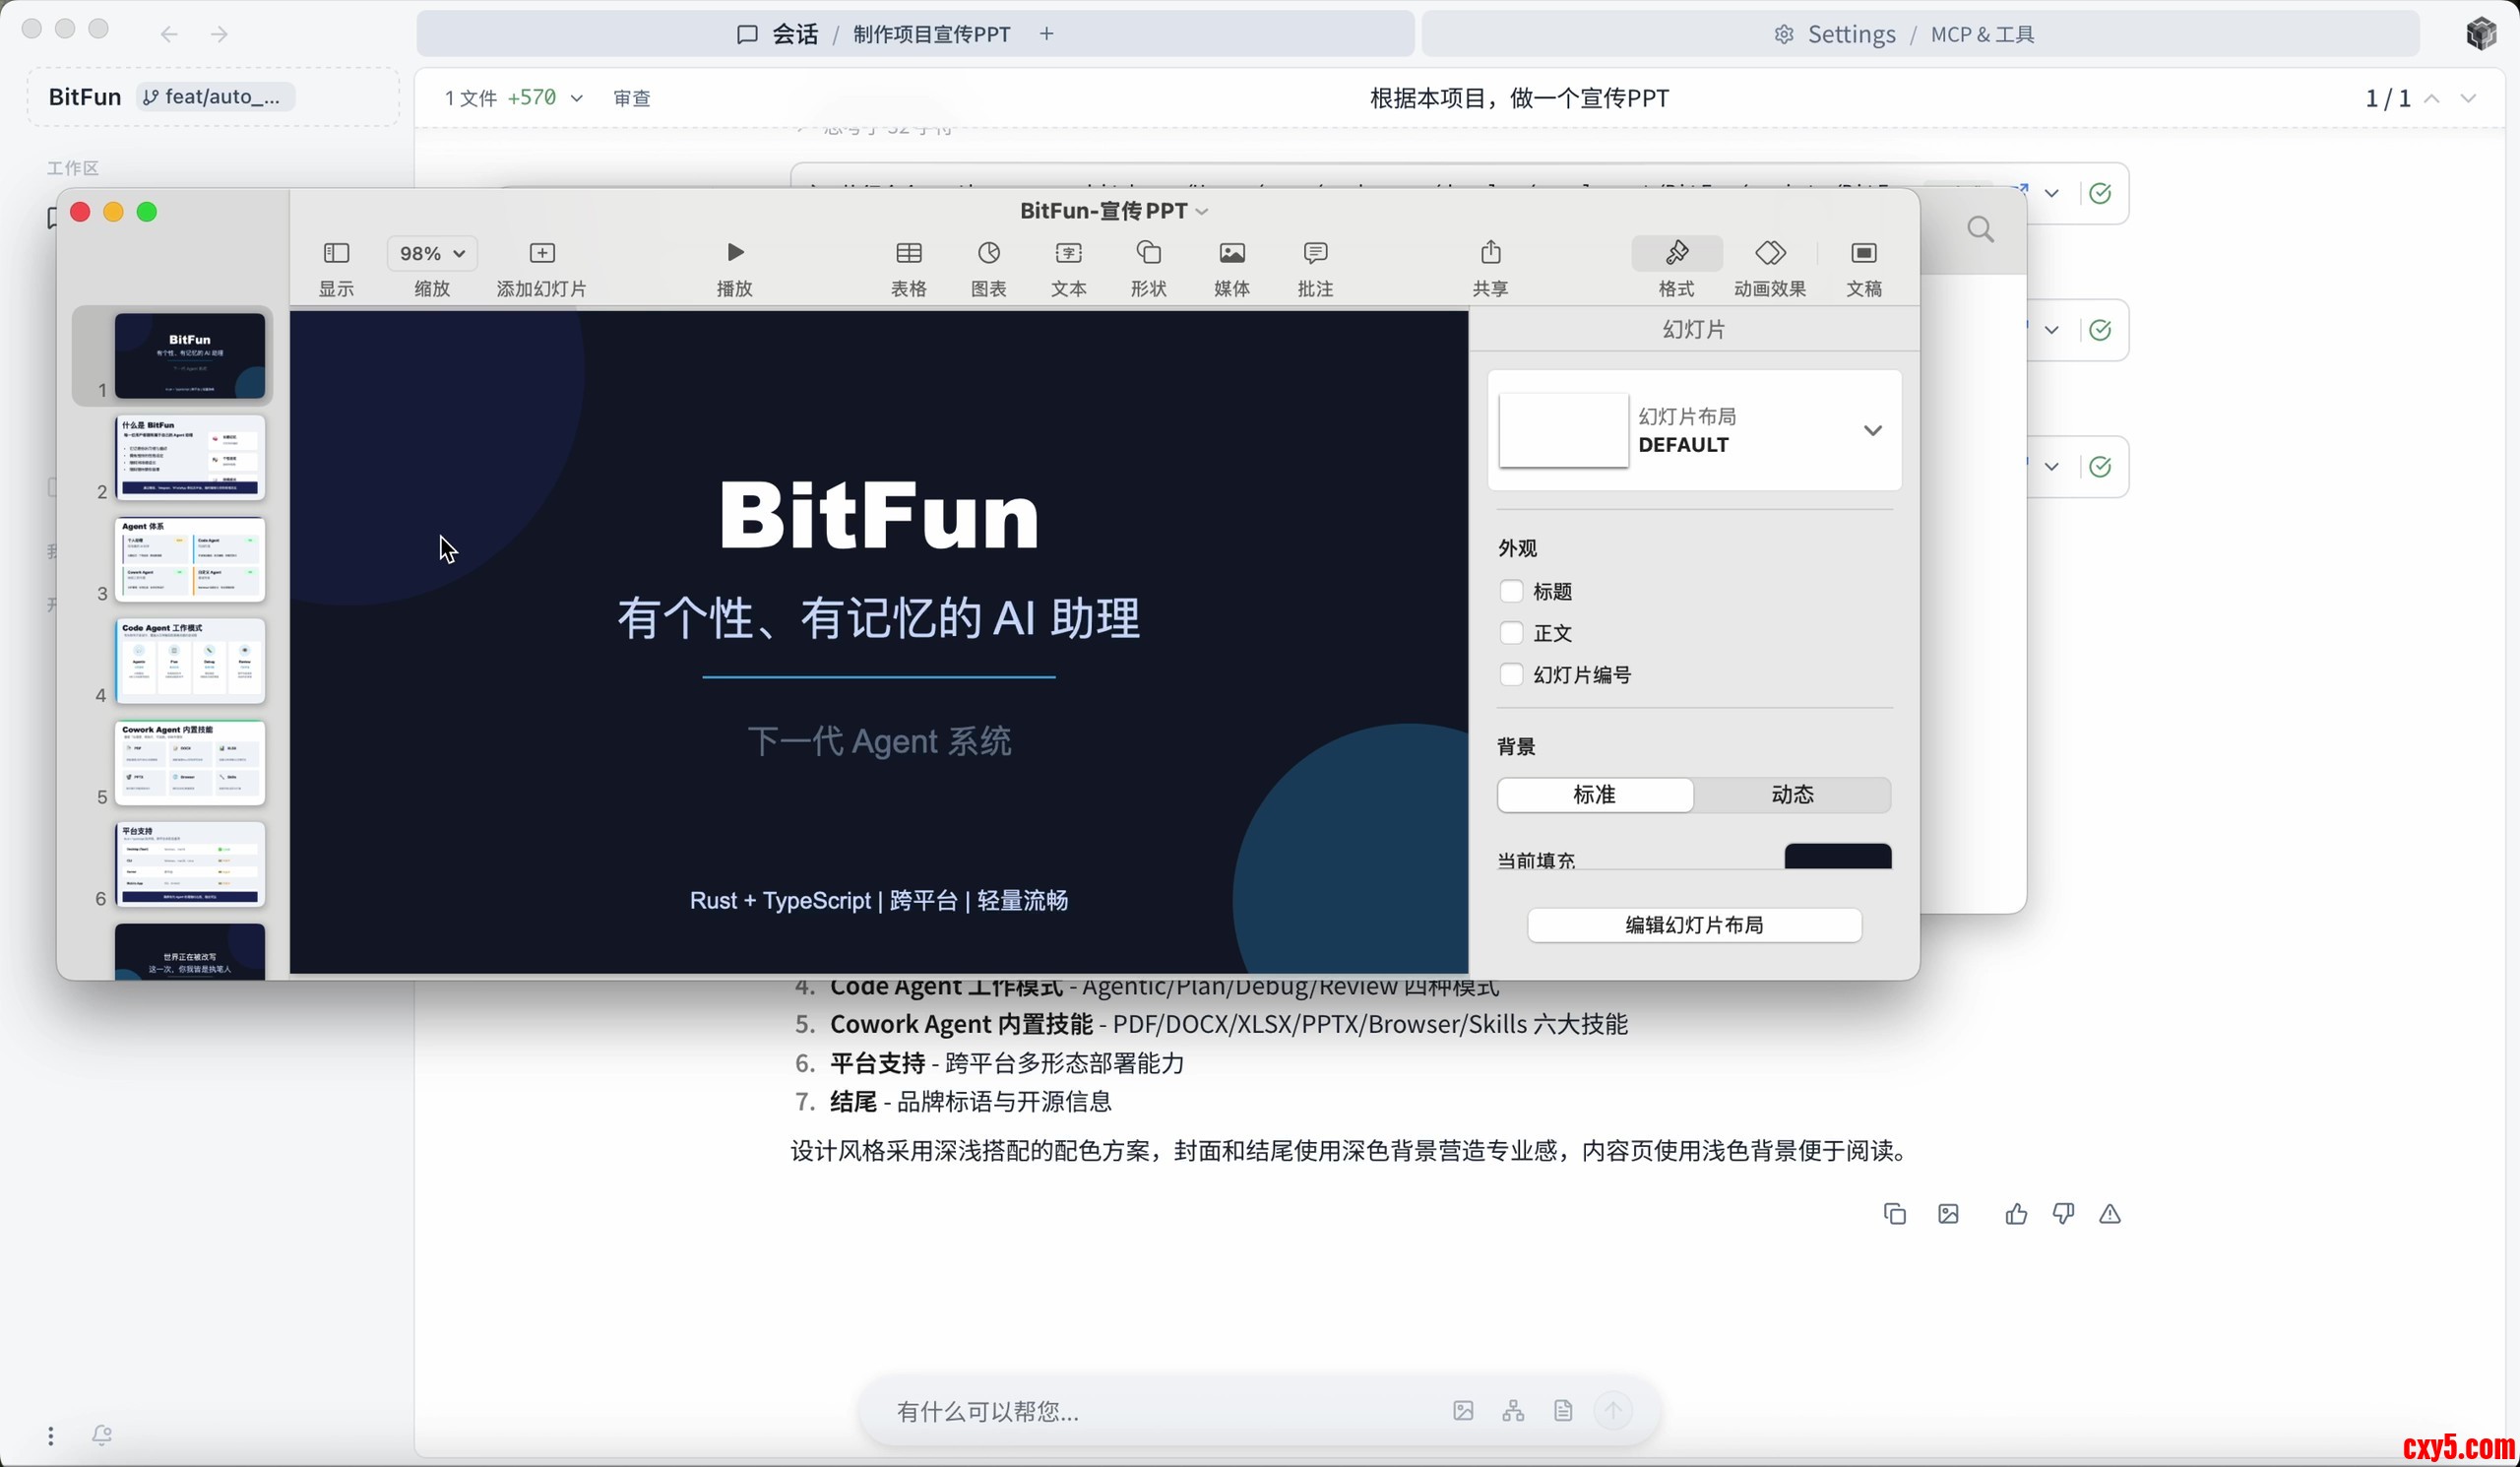Click the Play slideshow icon in Keynote toolbar
The image size is (2520, 1467).
[x=734, y=252]
